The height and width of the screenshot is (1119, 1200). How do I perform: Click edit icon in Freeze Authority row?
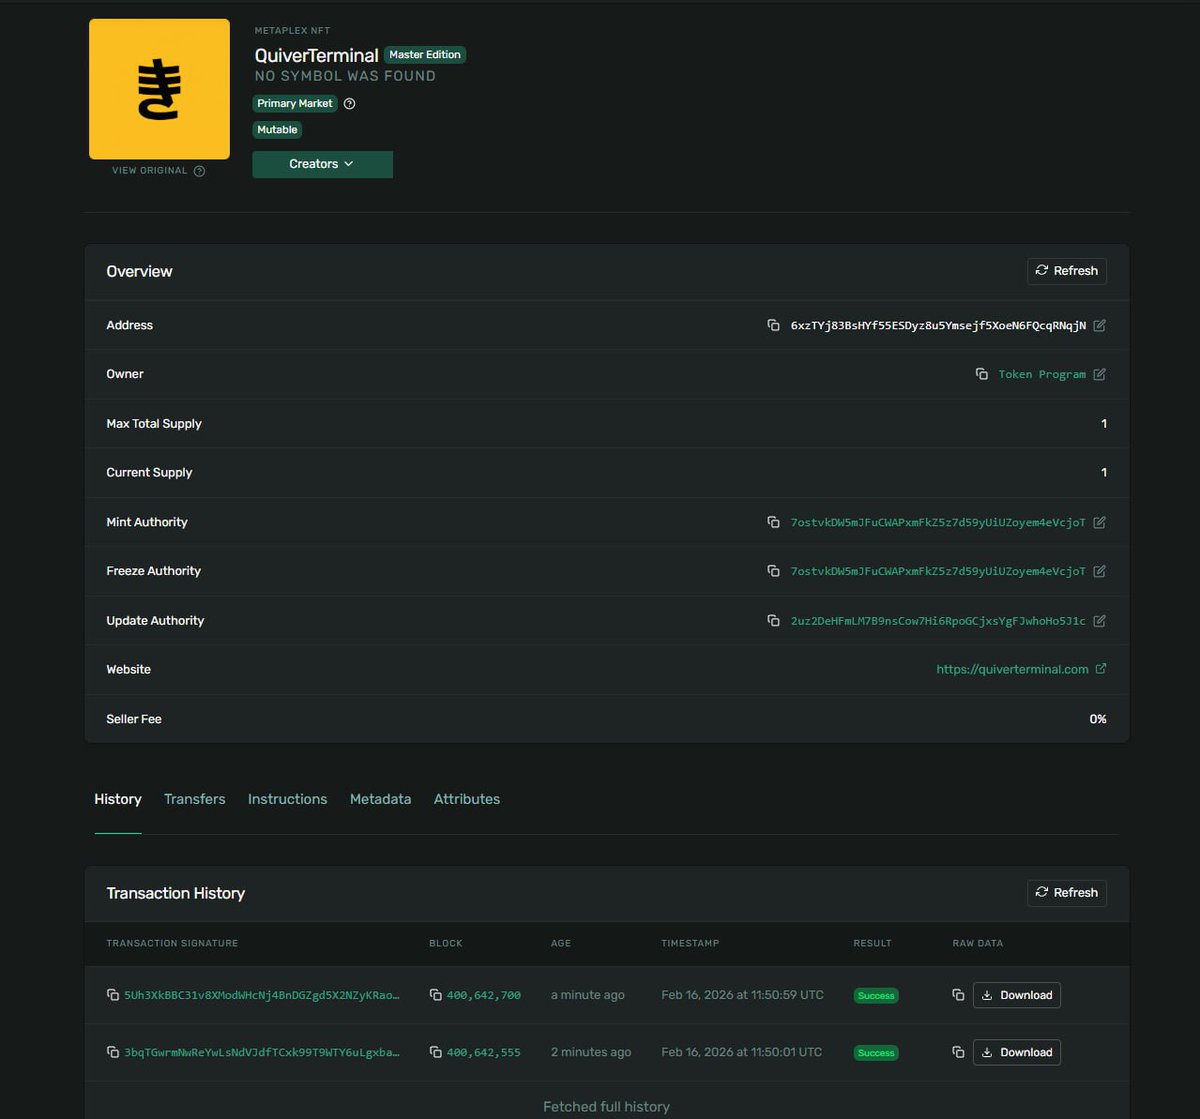tap(1099, 571)
